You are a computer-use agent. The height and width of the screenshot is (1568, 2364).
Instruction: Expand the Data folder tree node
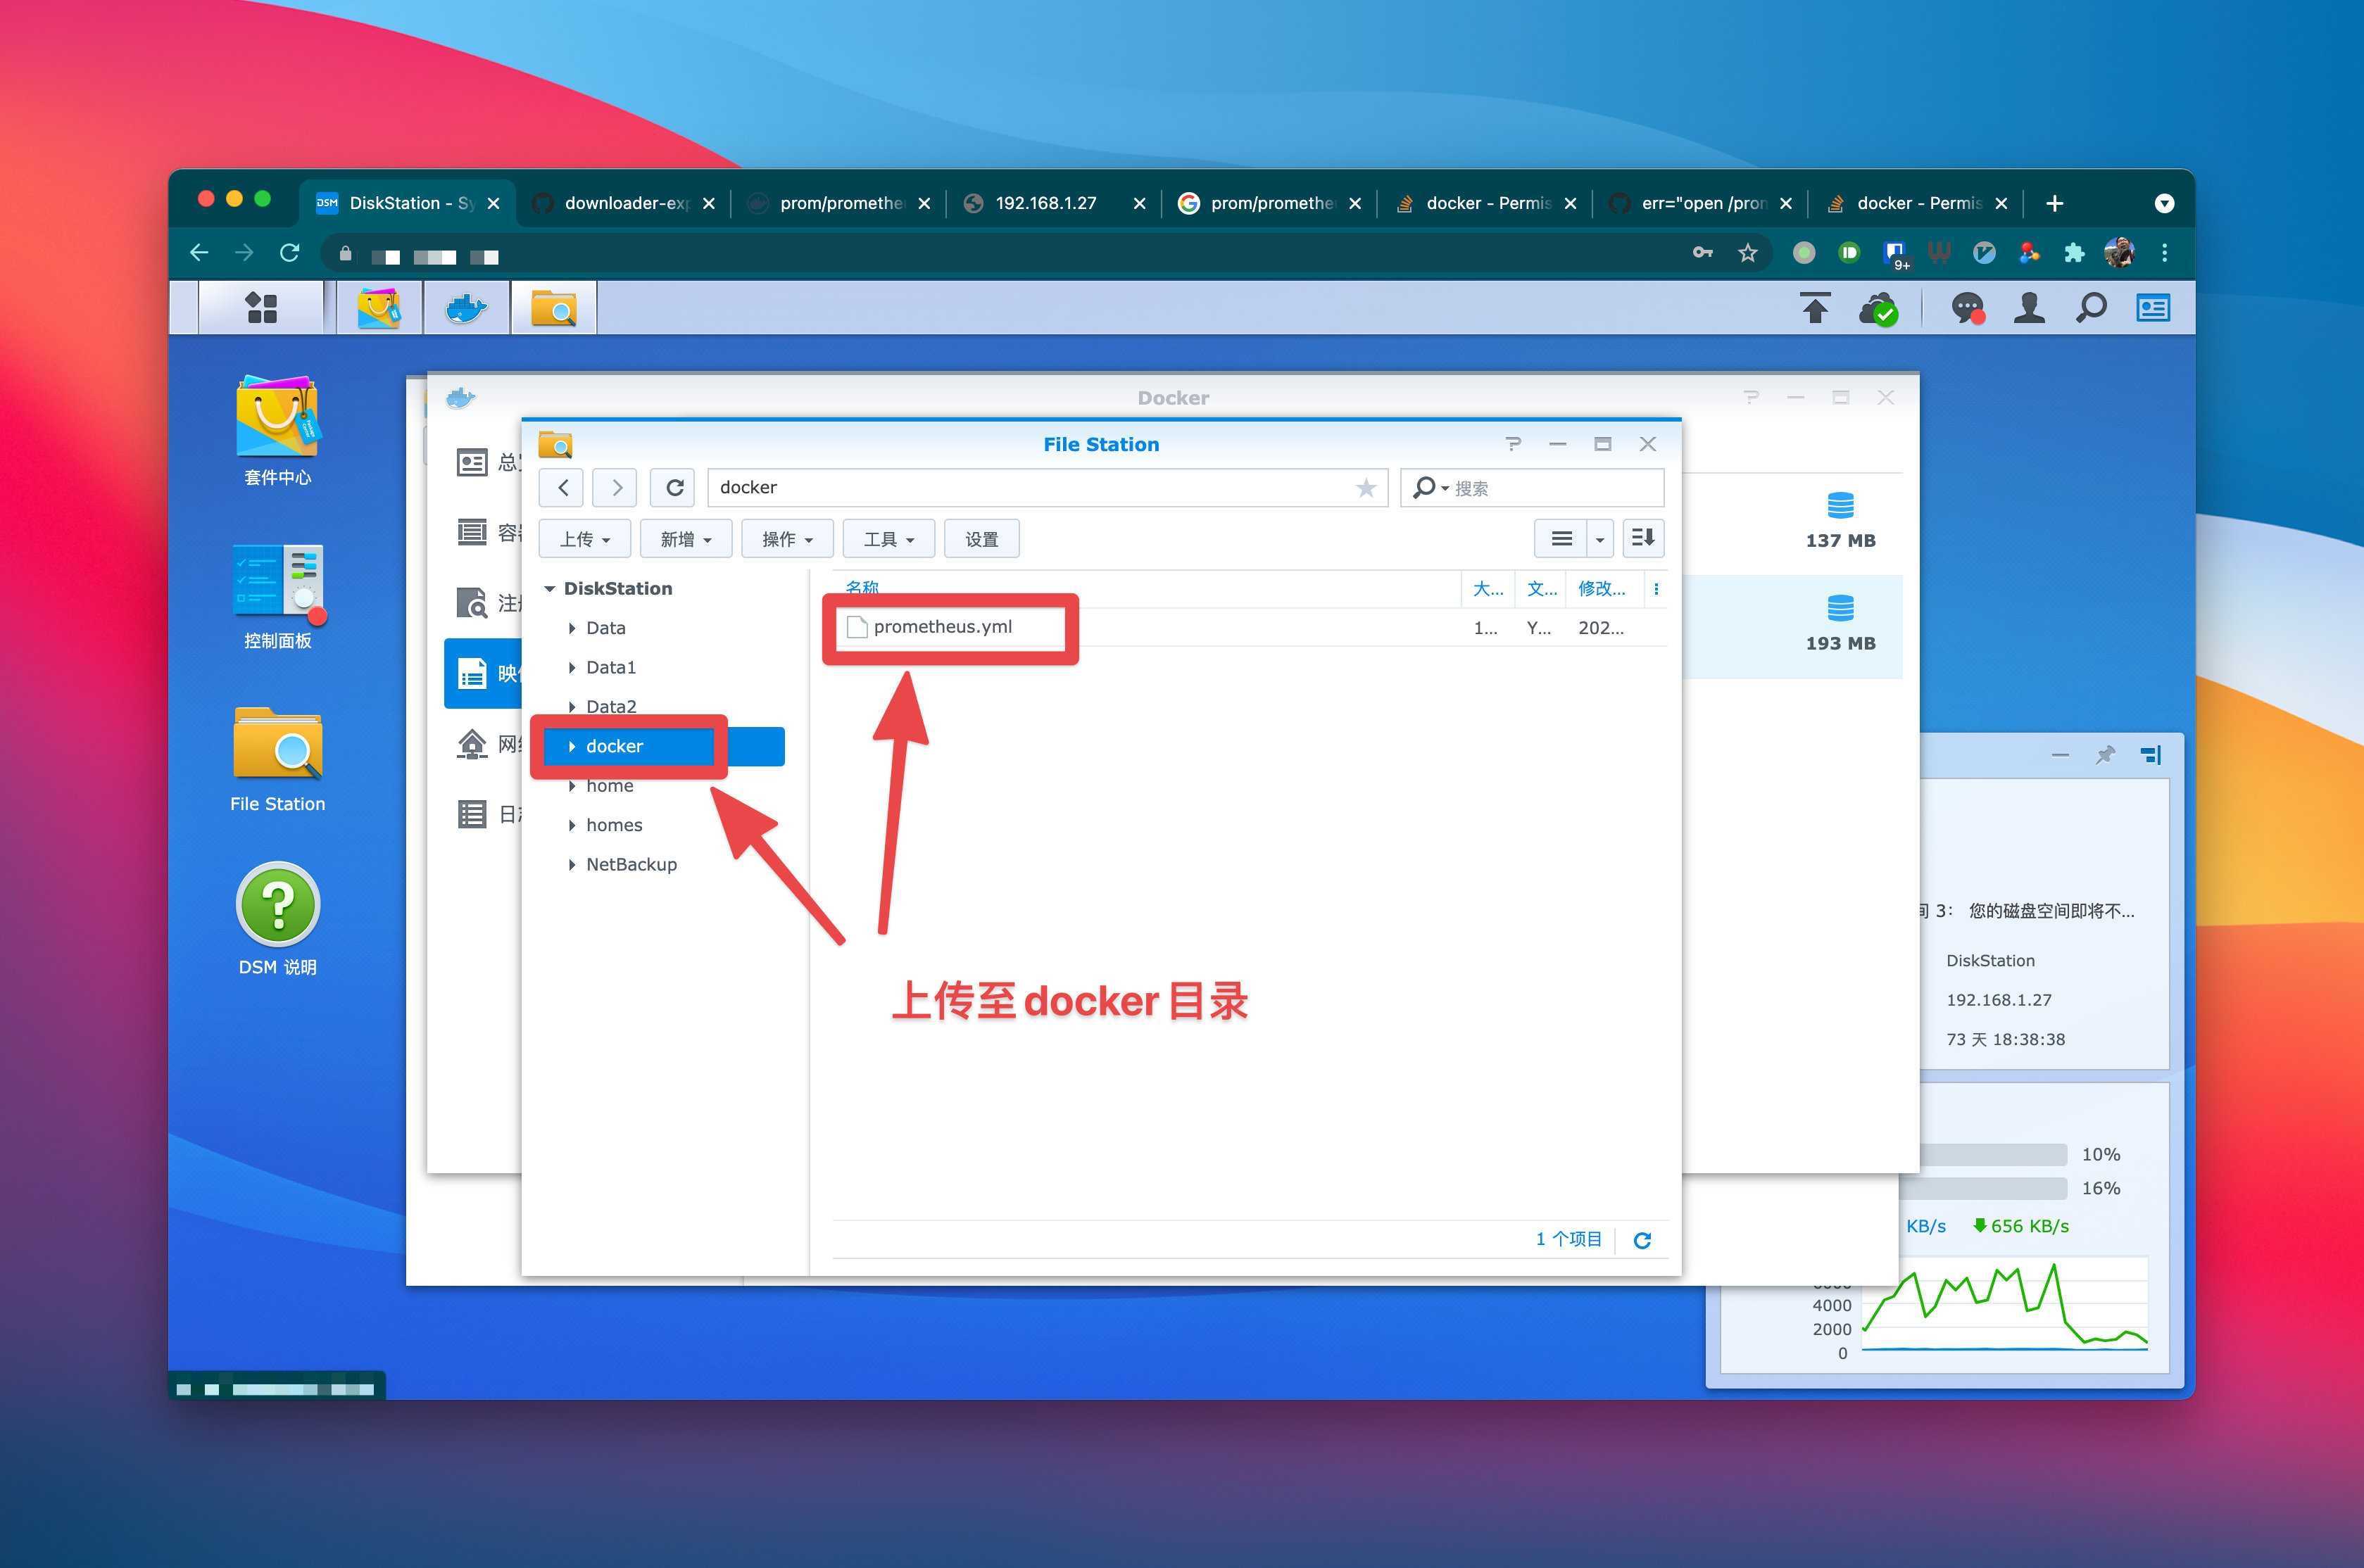click(572, 628)
